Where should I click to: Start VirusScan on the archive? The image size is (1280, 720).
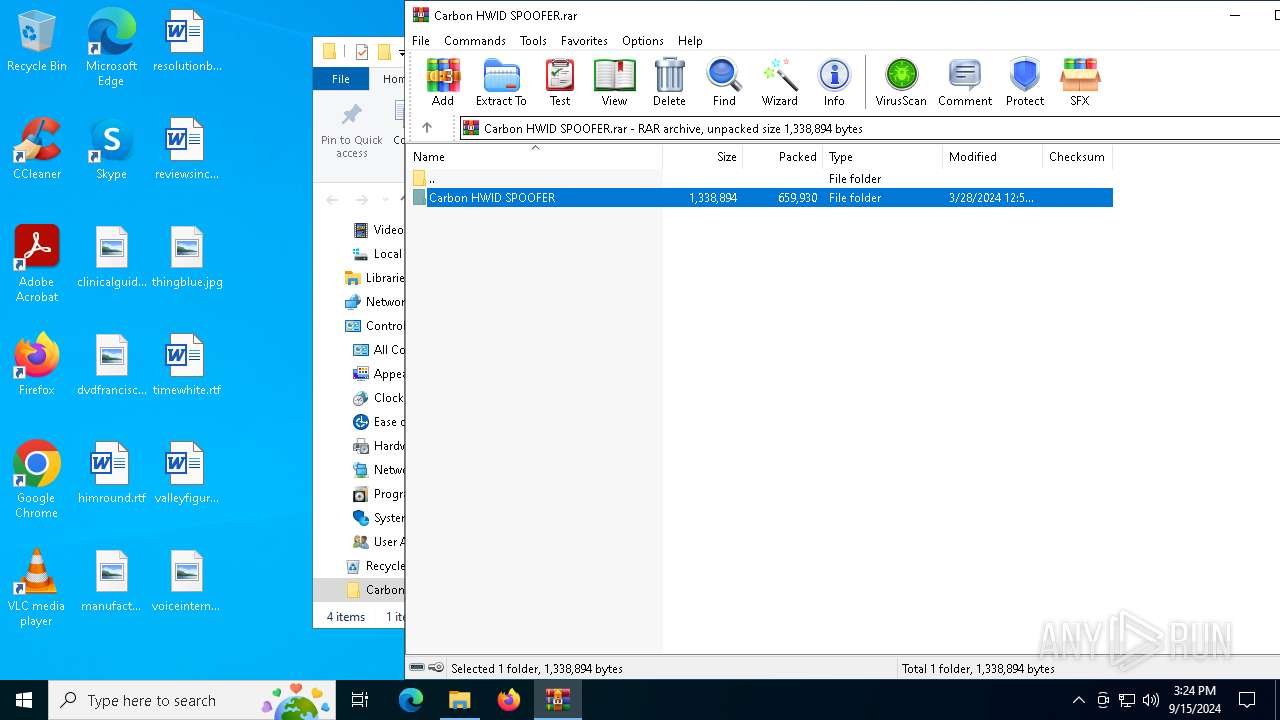click(901, 82)
